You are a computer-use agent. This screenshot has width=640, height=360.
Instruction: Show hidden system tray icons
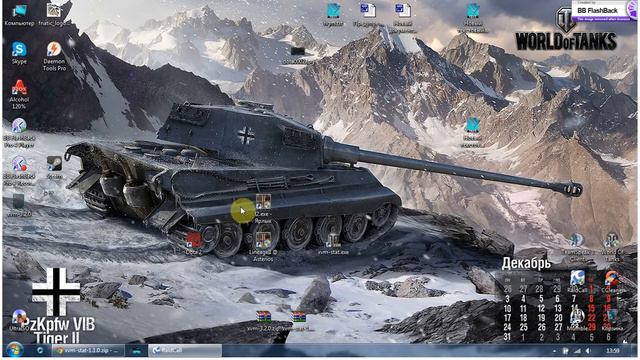(x=554, y=351)
